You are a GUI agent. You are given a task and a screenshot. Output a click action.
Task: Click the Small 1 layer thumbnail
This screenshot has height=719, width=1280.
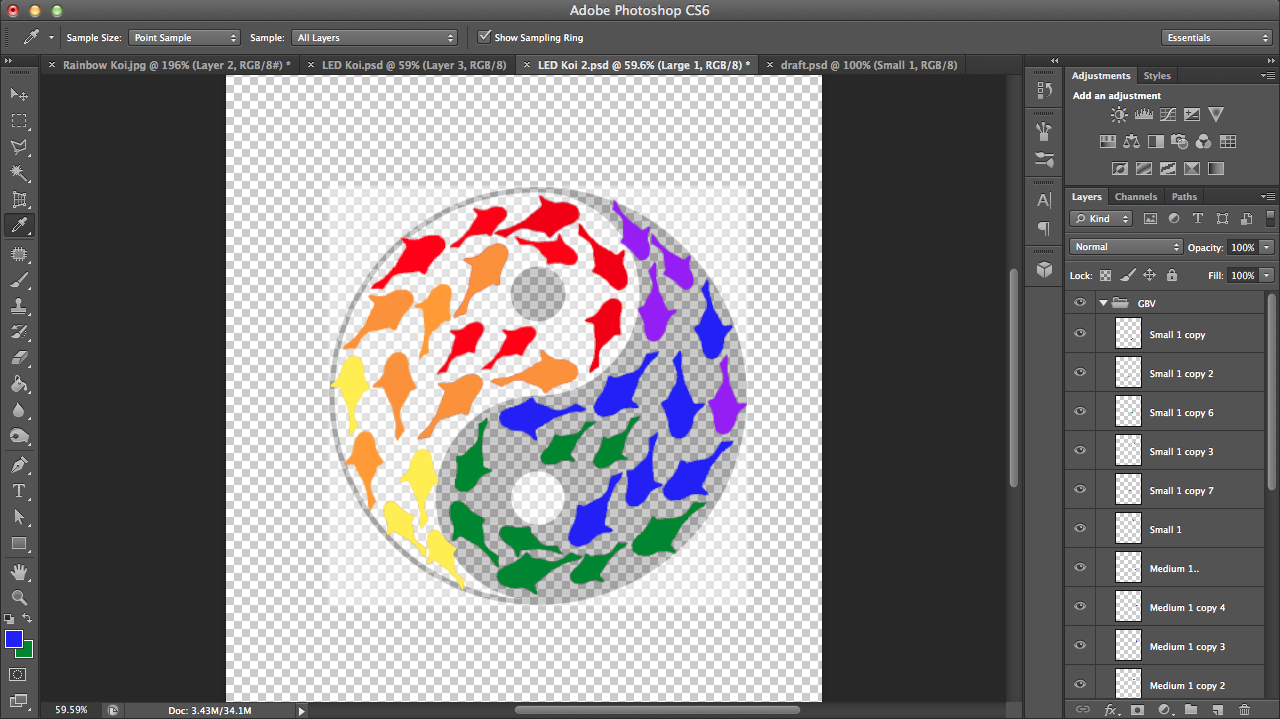(x=1127, y=528)
